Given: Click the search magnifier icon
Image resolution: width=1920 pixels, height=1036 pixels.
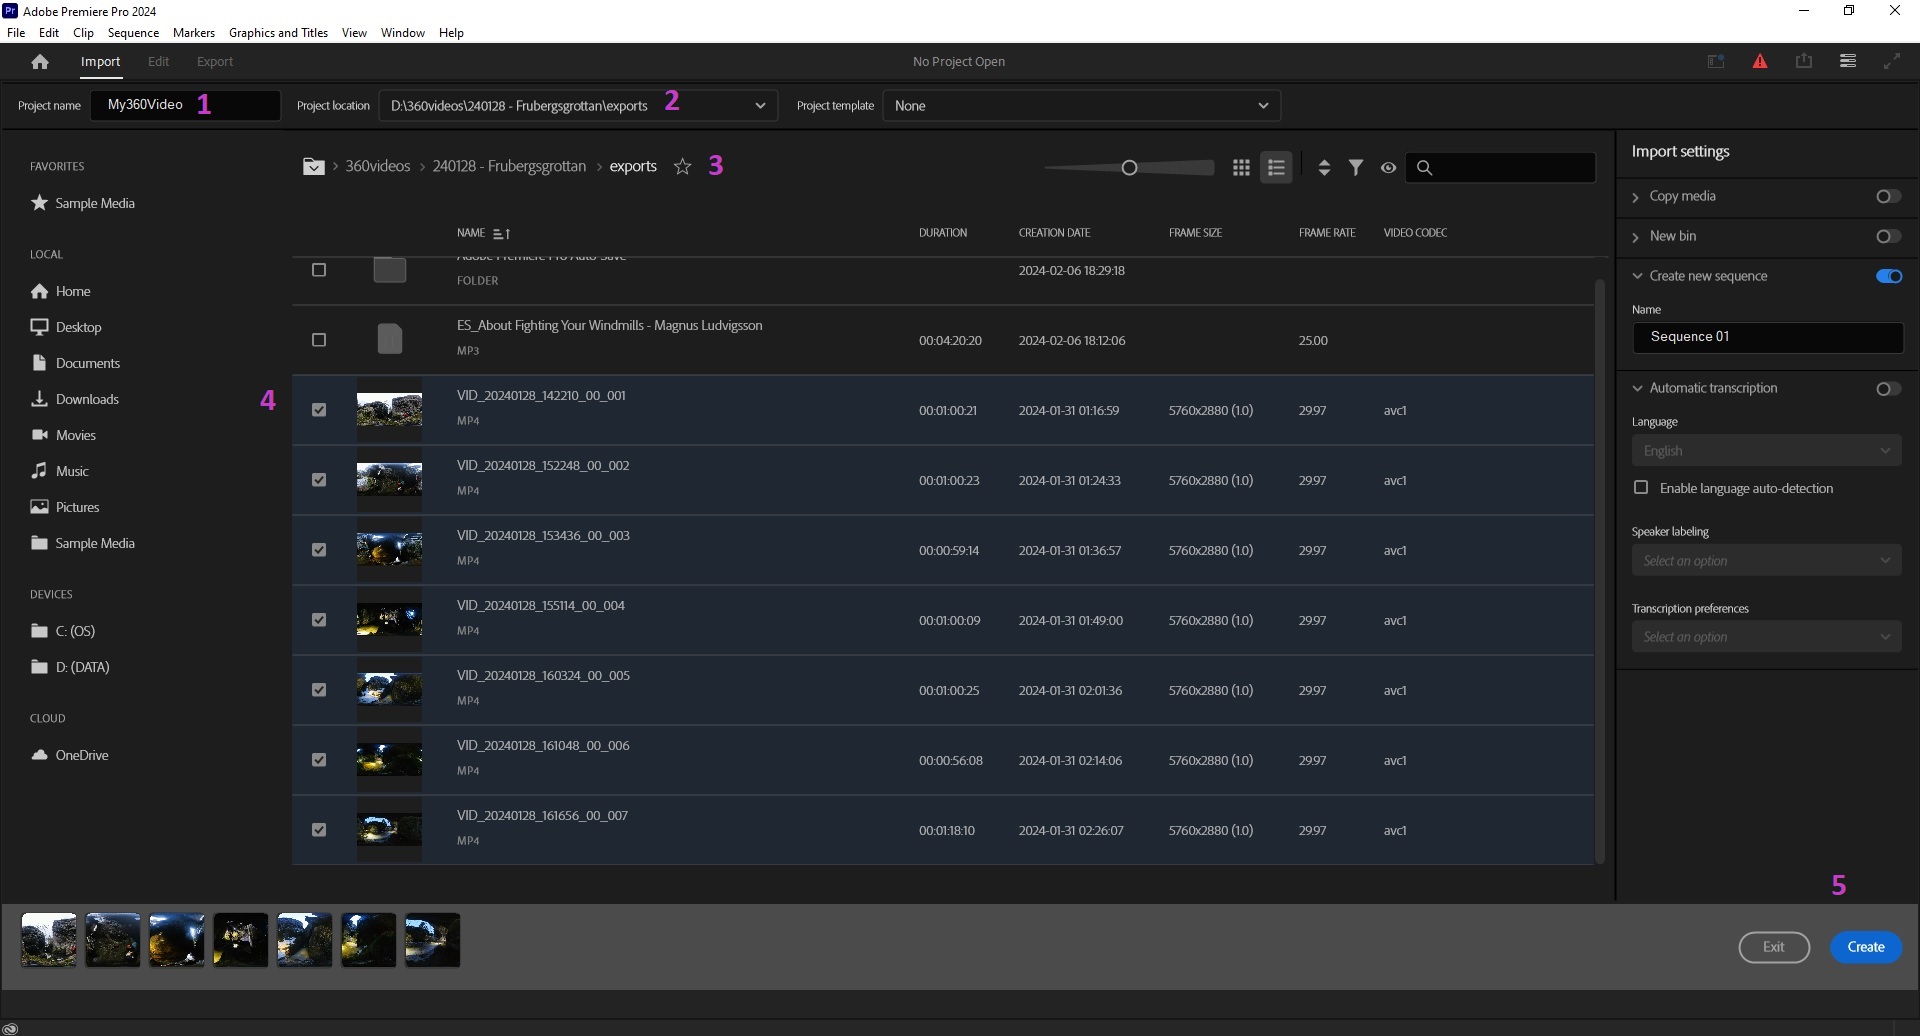Looking at the screenshot, I should (x=1425, y=168).
